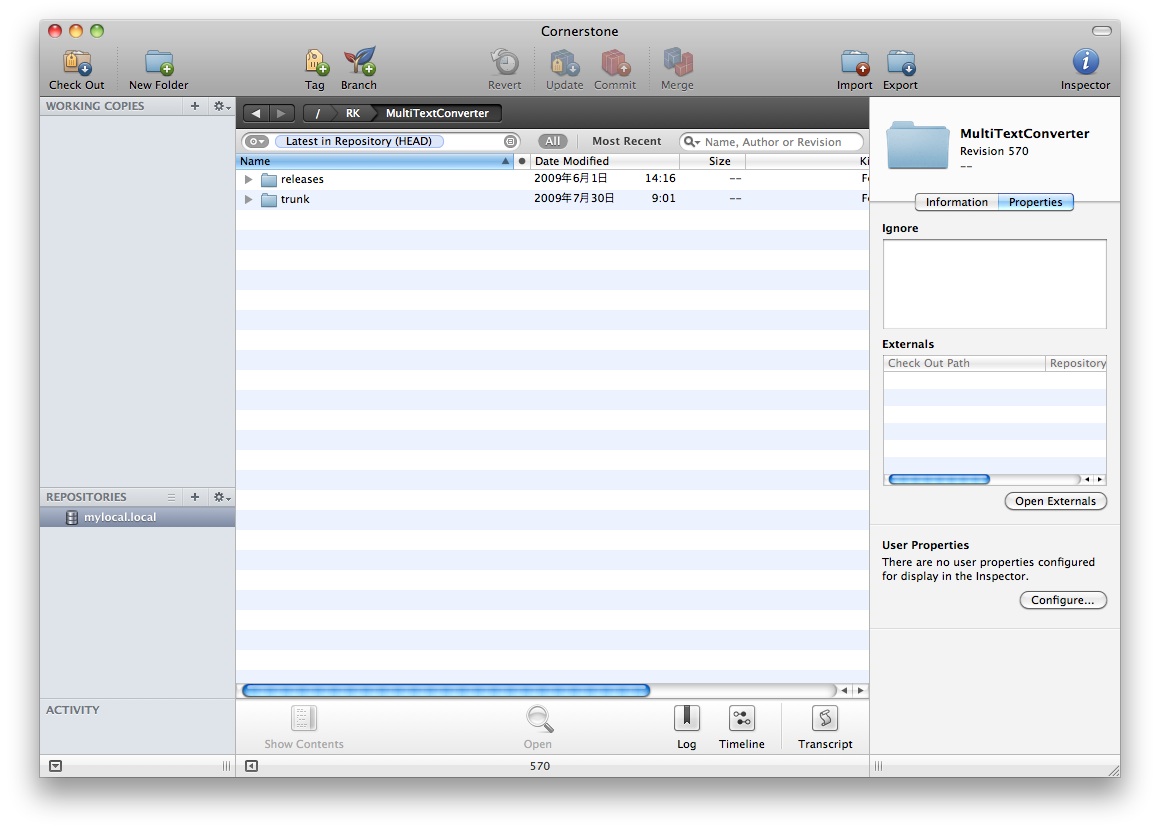Go to the RK path segment
Screen dimensions: 1160x837
pos(353,113)
